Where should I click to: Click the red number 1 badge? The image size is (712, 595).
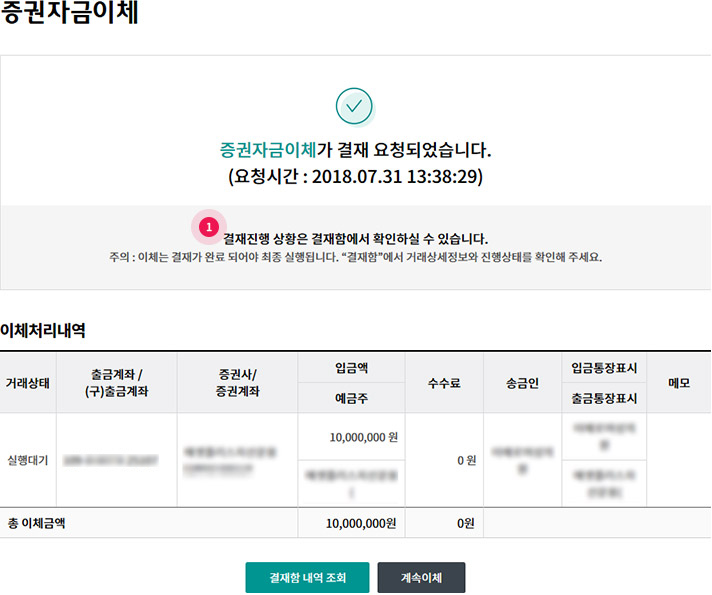point(208,227)
